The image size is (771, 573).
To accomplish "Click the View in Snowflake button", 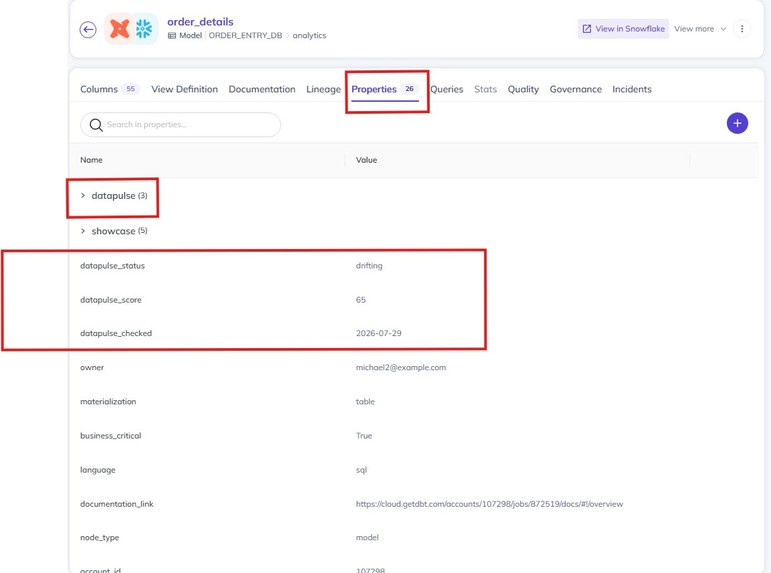I will click(x=623, y=29).
